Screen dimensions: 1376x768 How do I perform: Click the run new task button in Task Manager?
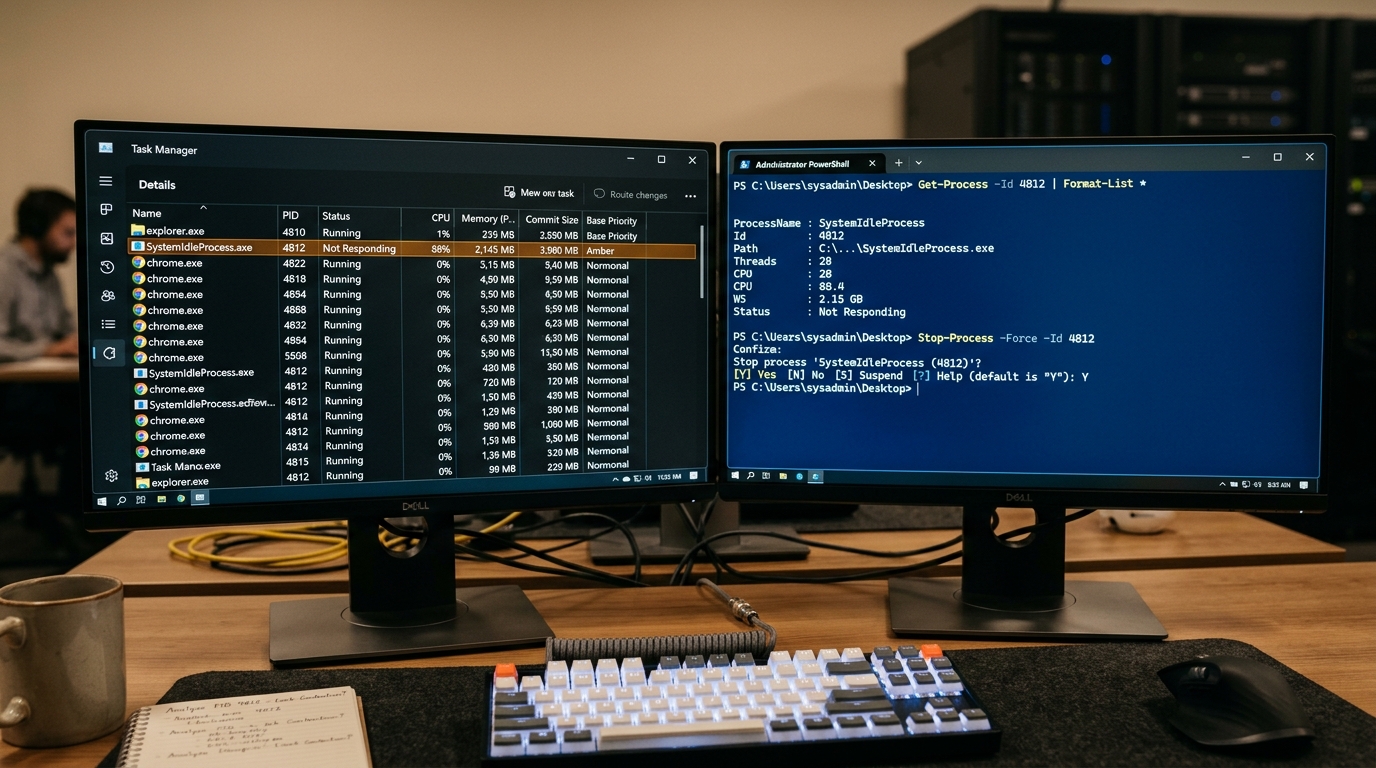coord(539,193)
